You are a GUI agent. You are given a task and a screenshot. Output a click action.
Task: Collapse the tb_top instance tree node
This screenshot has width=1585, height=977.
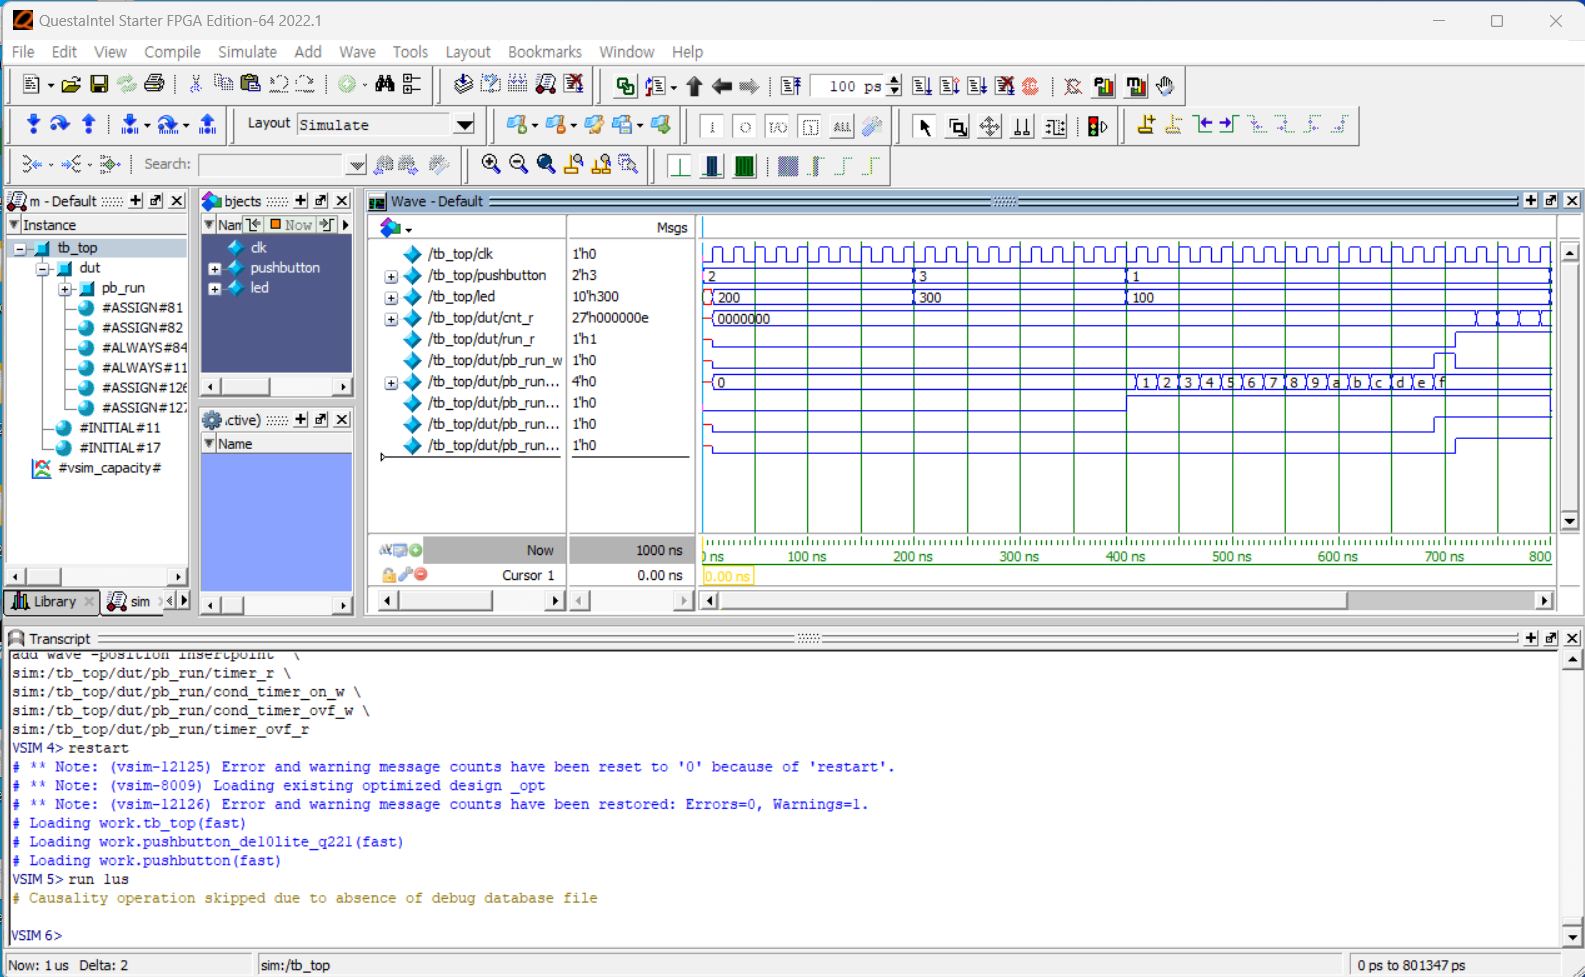pos(20,248)
